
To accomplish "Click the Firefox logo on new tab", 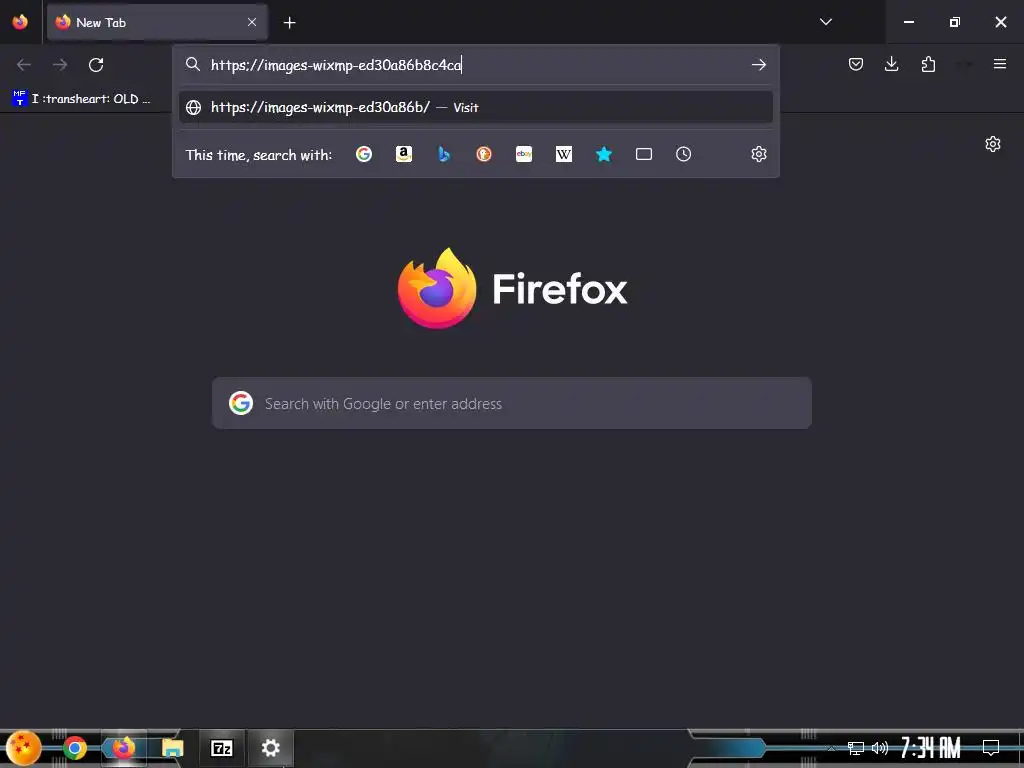I will tap(512, 288).
